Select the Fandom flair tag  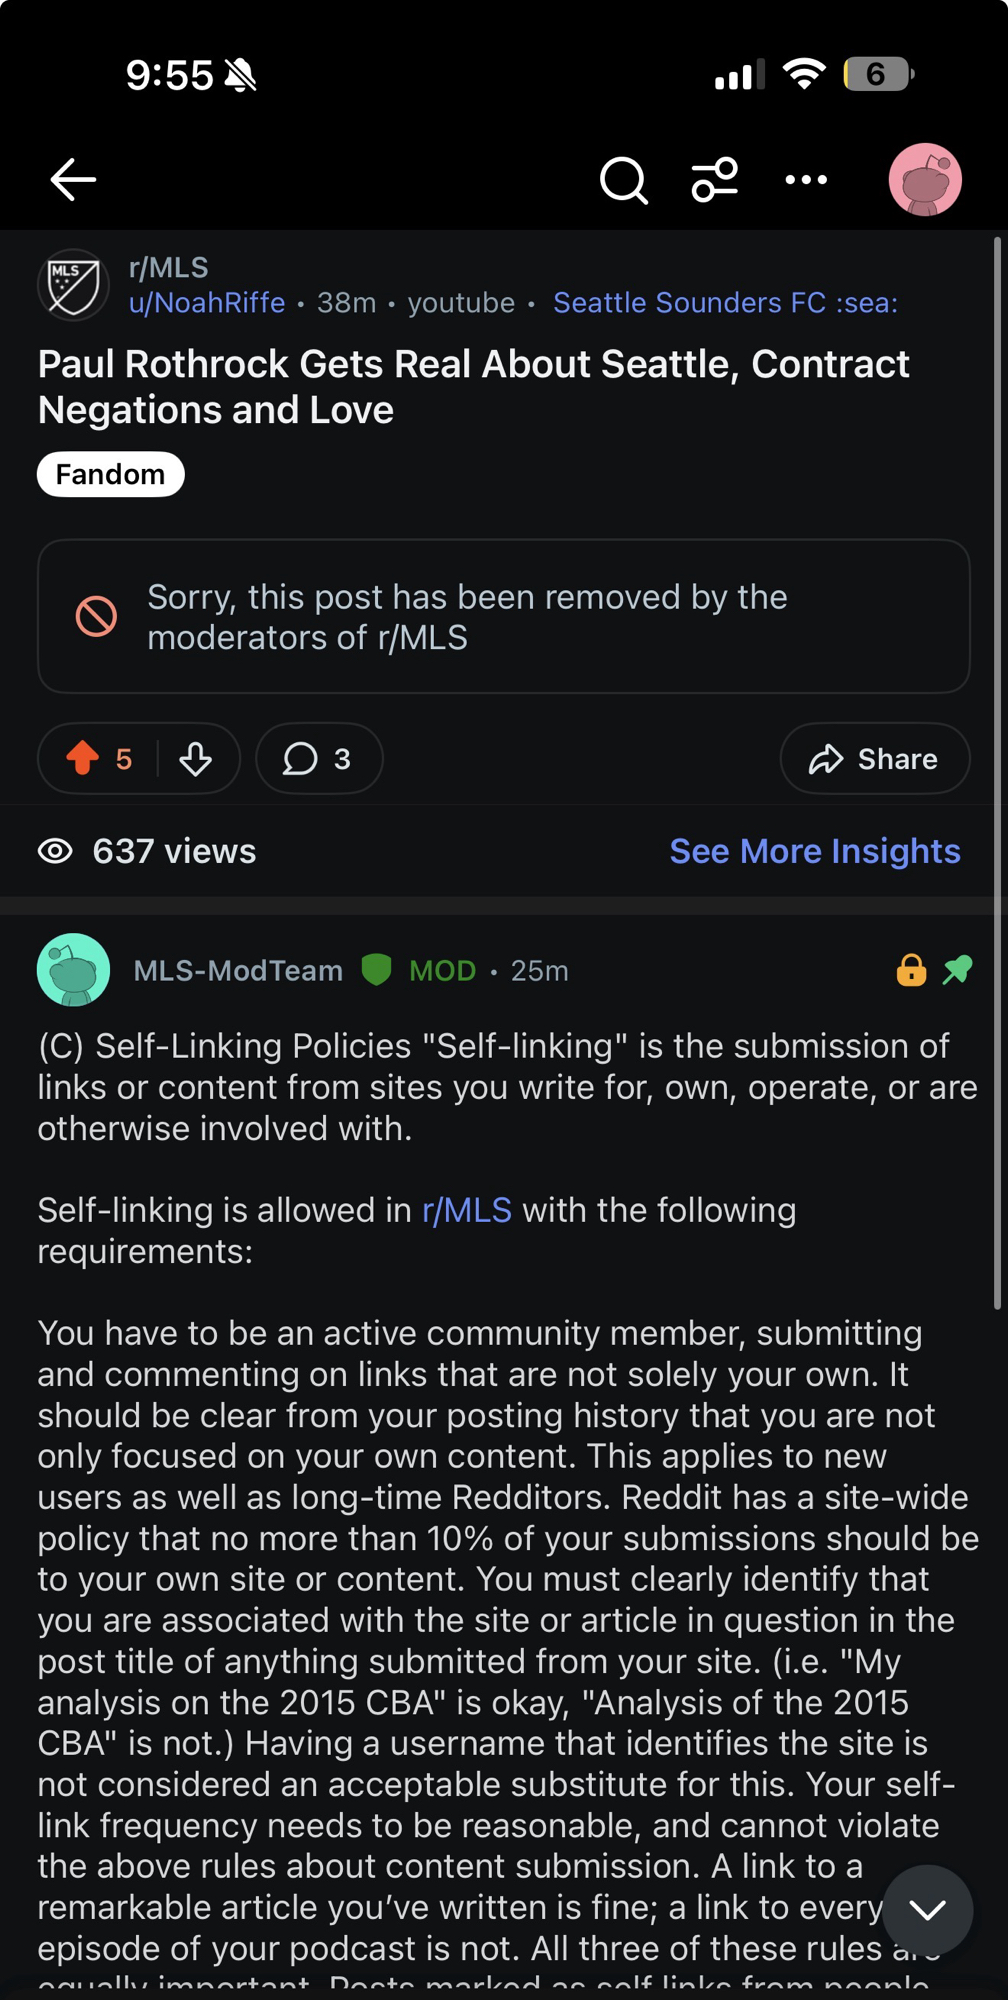(110, 474)
